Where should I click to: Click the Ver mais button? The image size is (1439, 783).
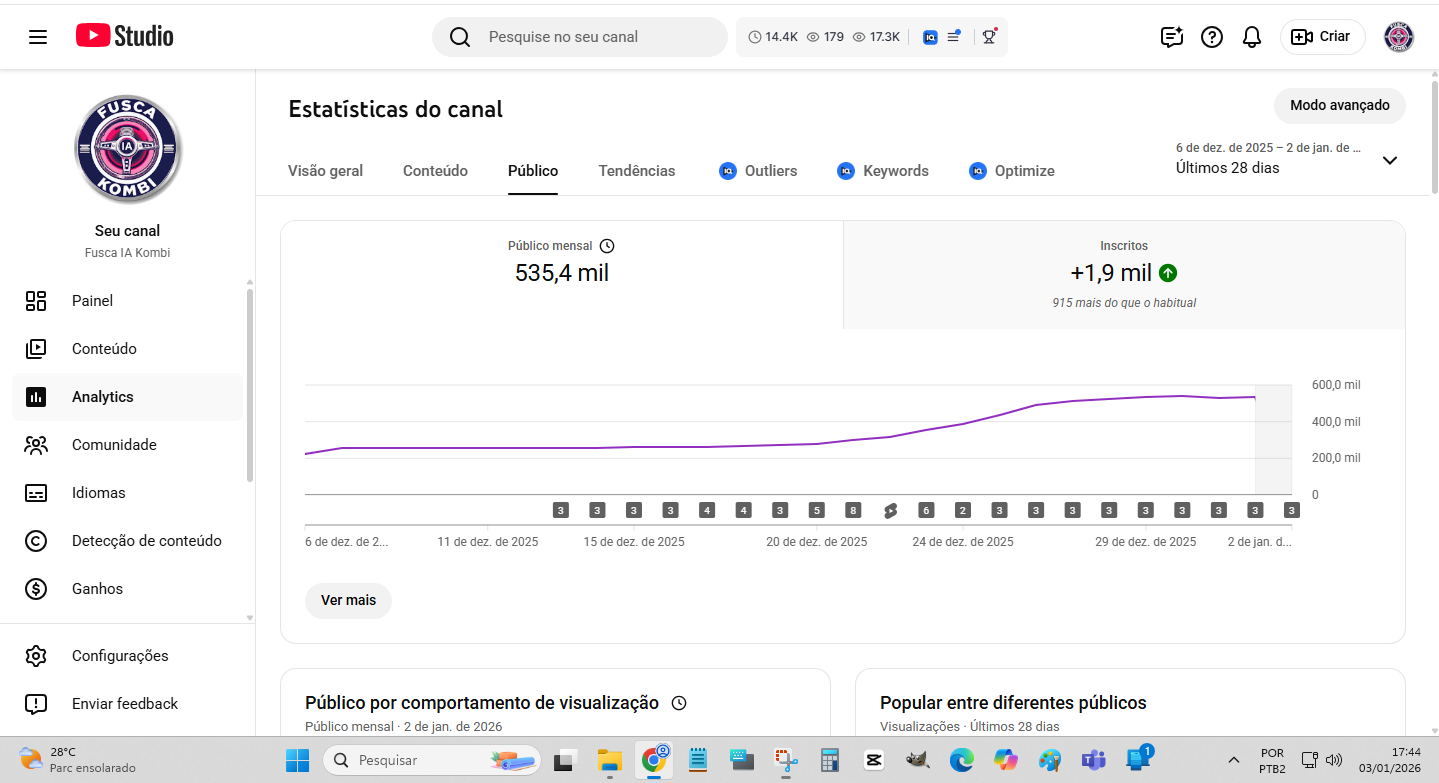[348, 600]
